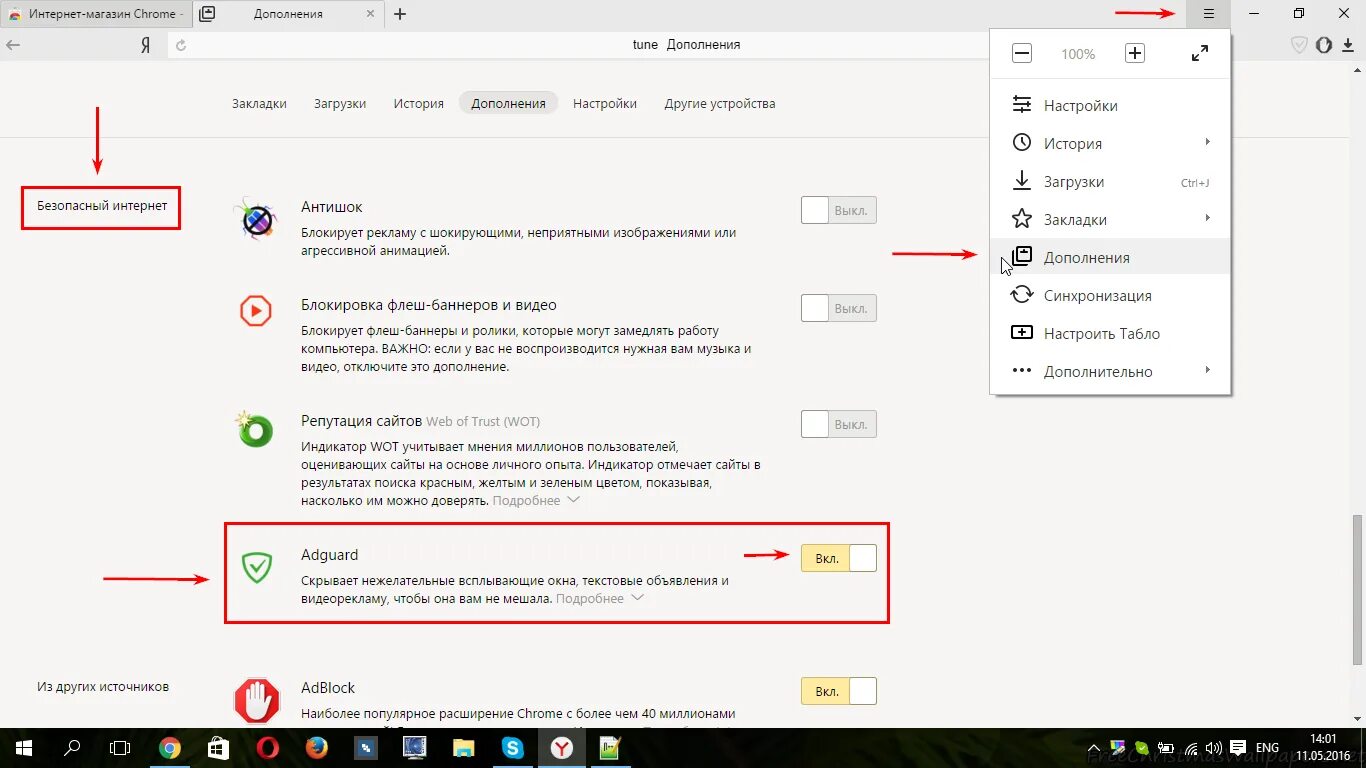Expand Подробнее under Adguard description
Viewport: 1366px width, 768px height.
600,598
